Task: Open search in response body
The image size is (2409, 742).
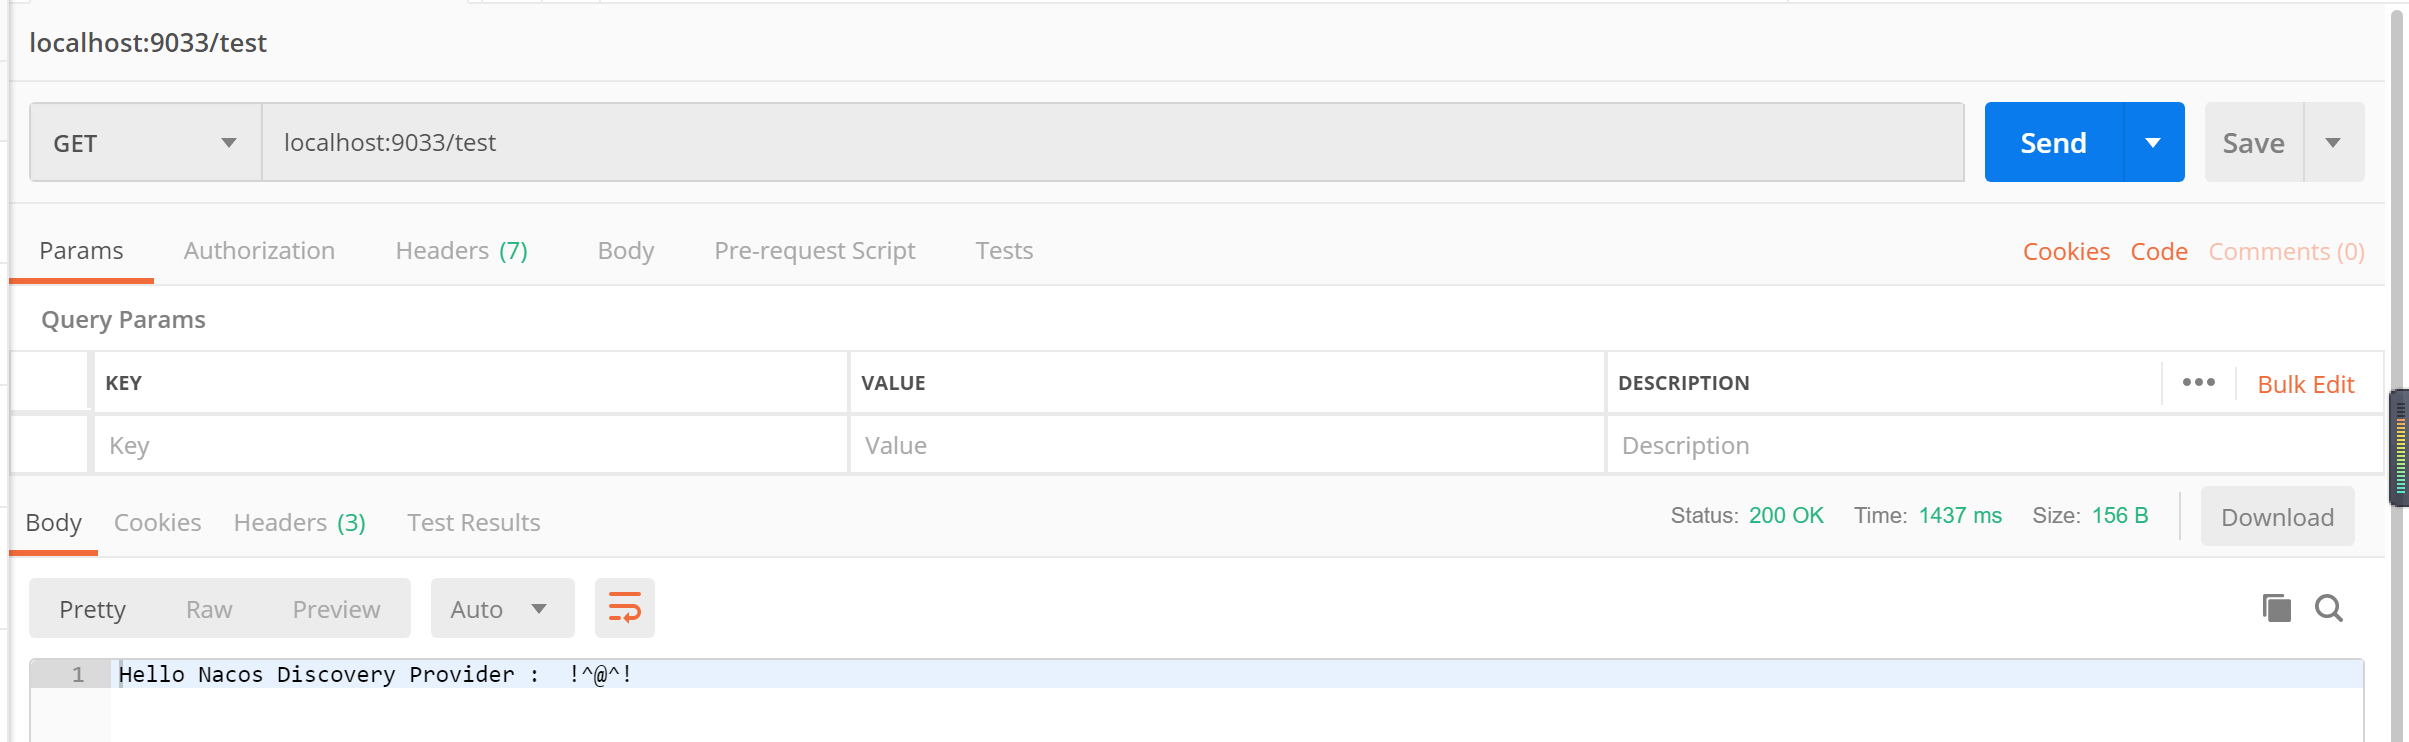Action: 2329,608
